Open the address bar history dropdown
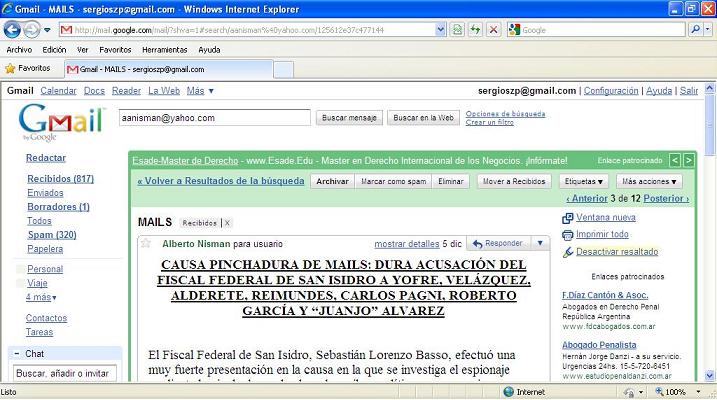The image size is (717, 400). tap(440, 30)
